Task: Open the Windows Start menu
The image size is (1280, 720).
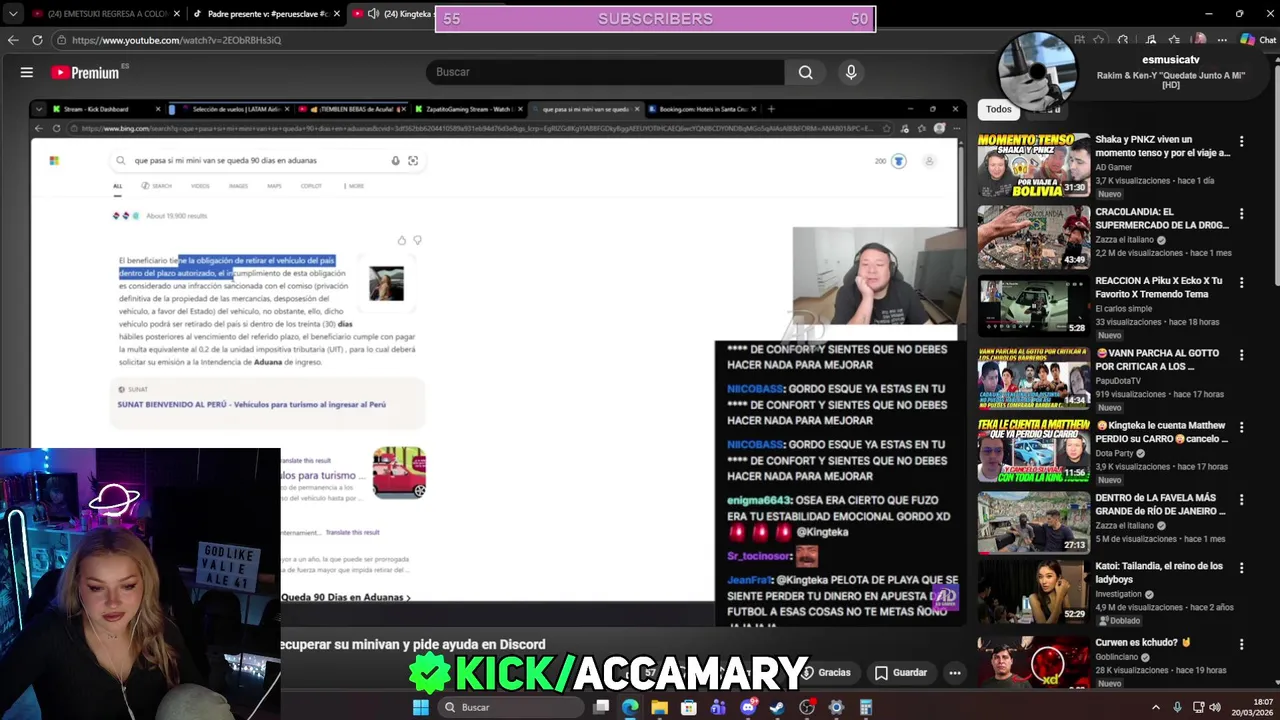Action: click(x=421, y=707)
